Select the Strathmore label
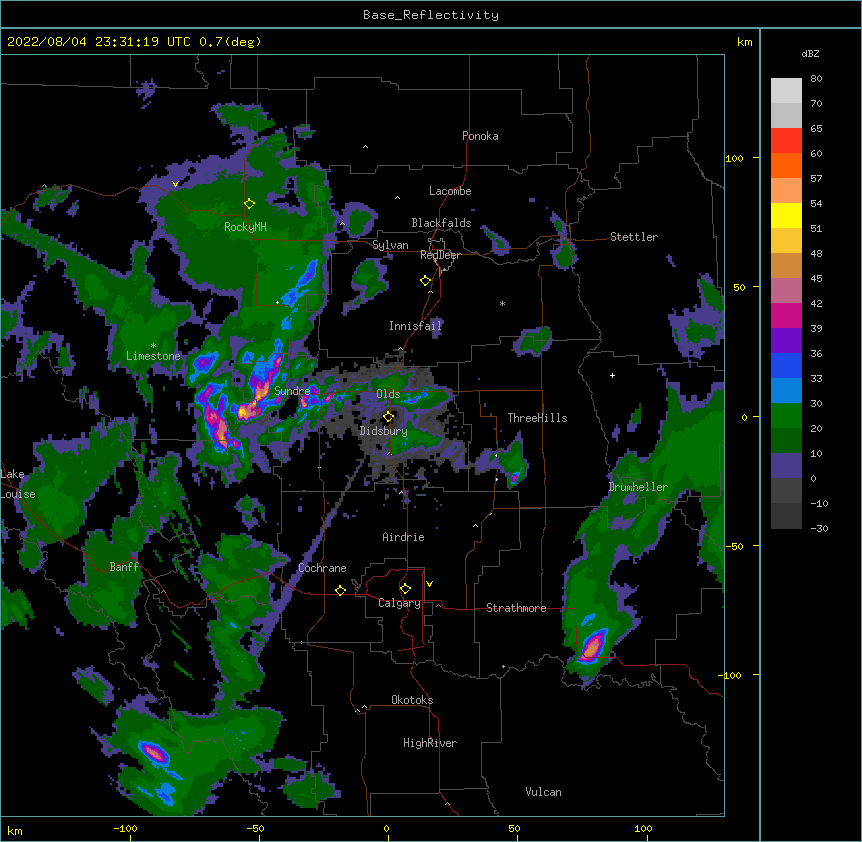The height and width of the screenshot is (842, 862). pos(516,608)
